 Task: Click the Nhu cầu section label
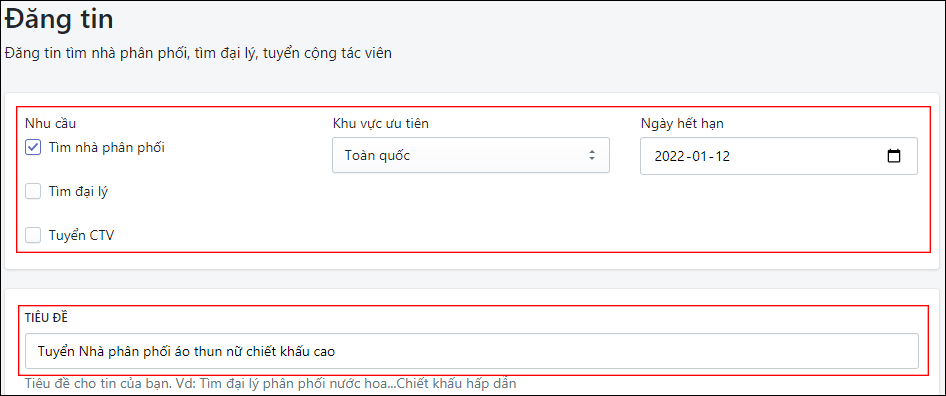(x=50, y=124)
